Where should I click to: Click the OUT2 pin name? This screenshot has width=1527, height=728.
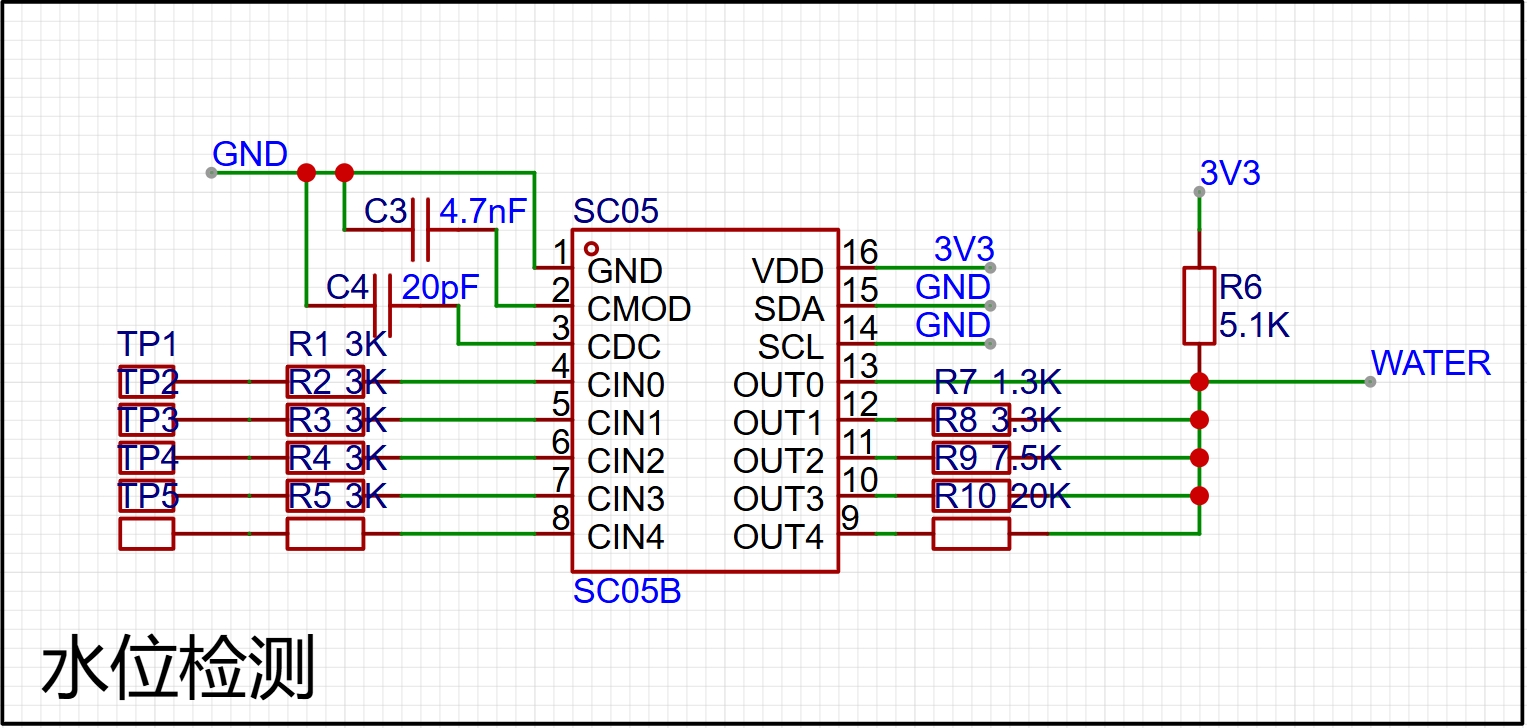779,461
